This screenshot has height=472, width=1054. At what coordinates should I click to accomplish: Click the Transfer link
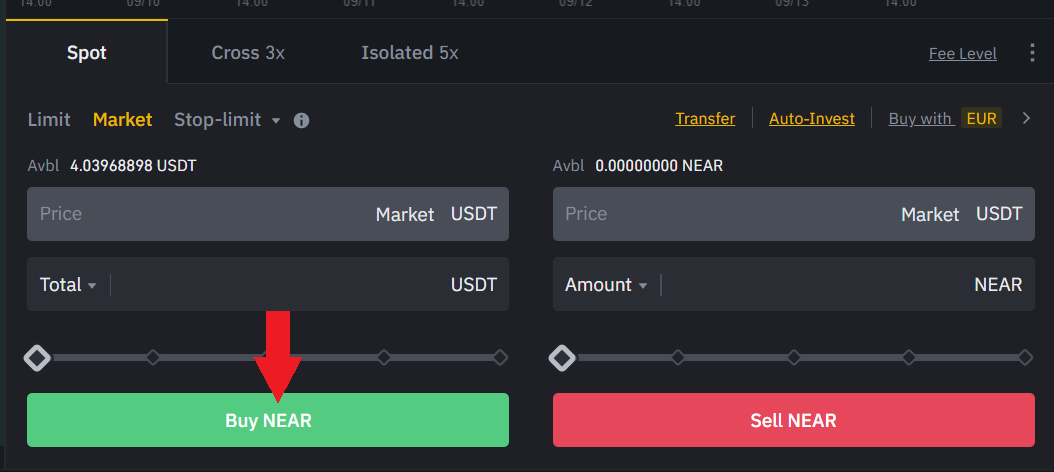pos(705,119)
